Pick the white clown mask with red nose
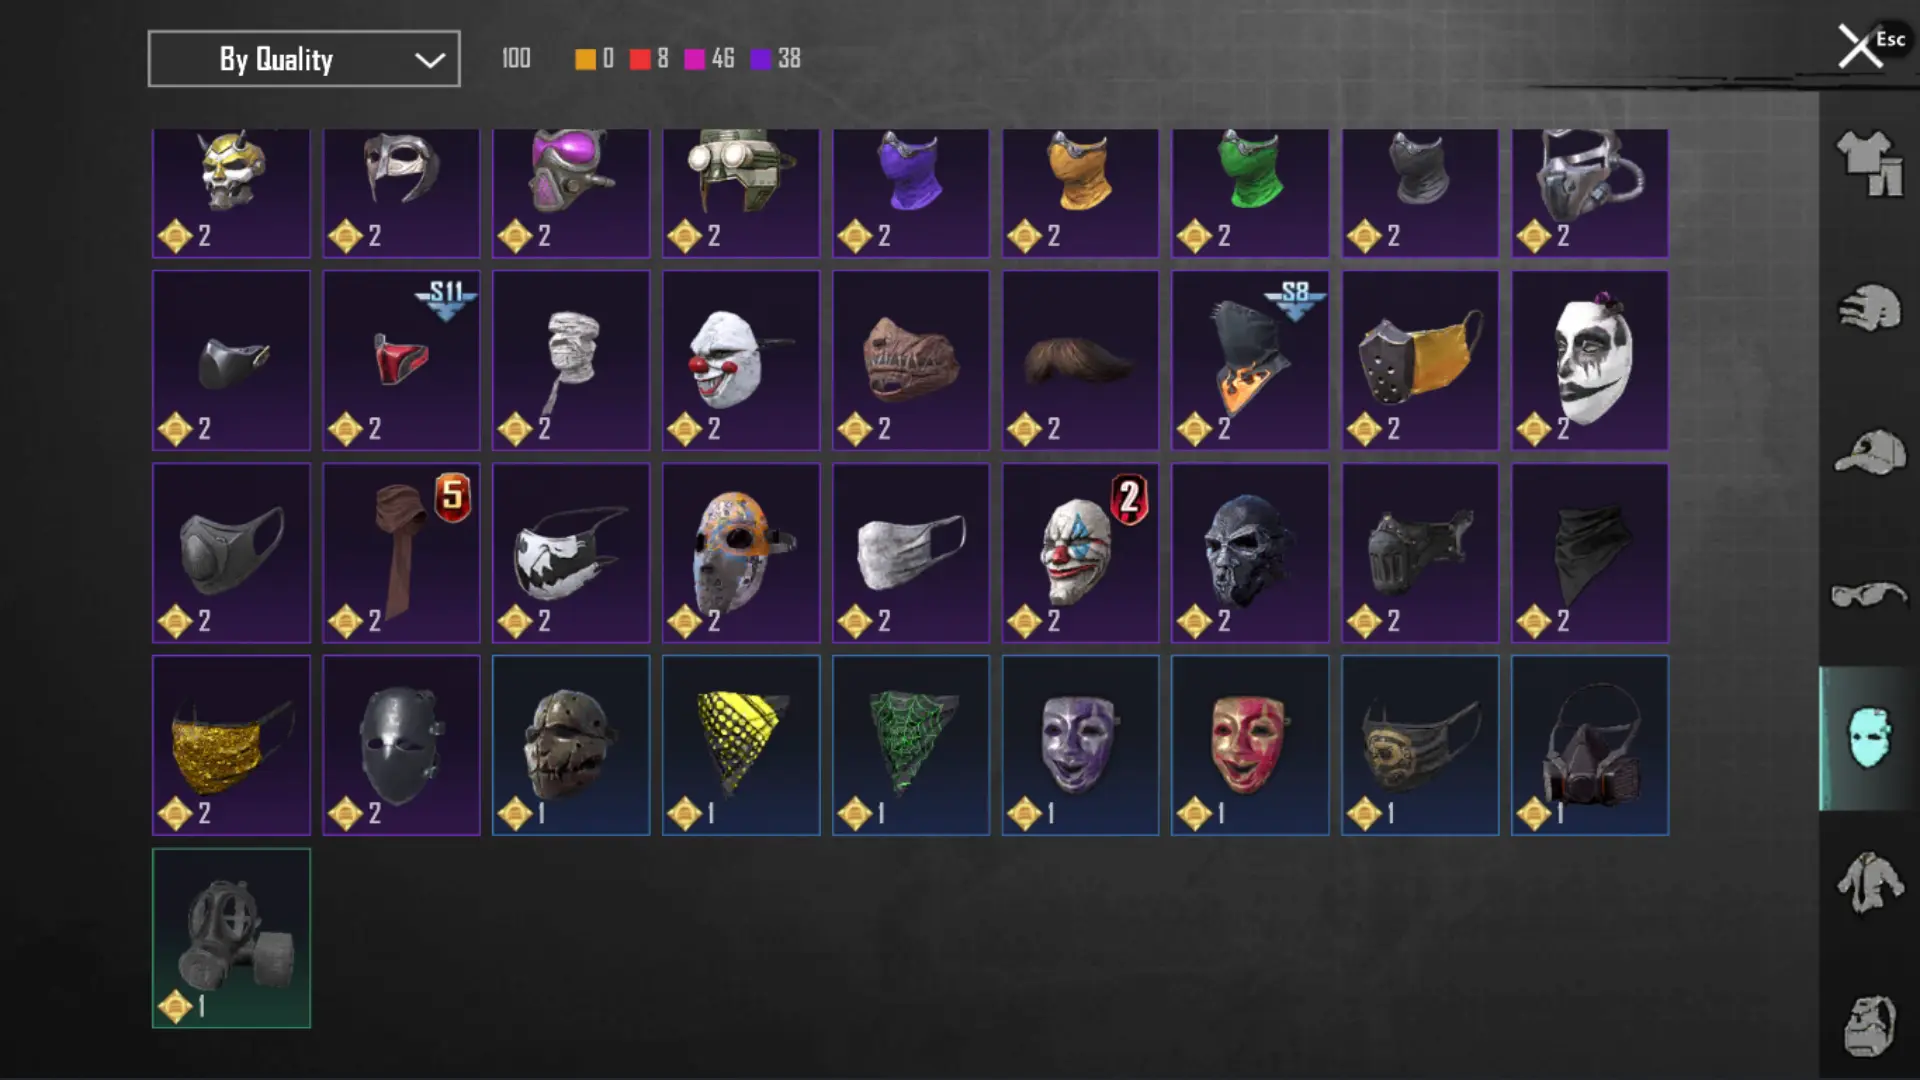 click(x=741, y=360)
